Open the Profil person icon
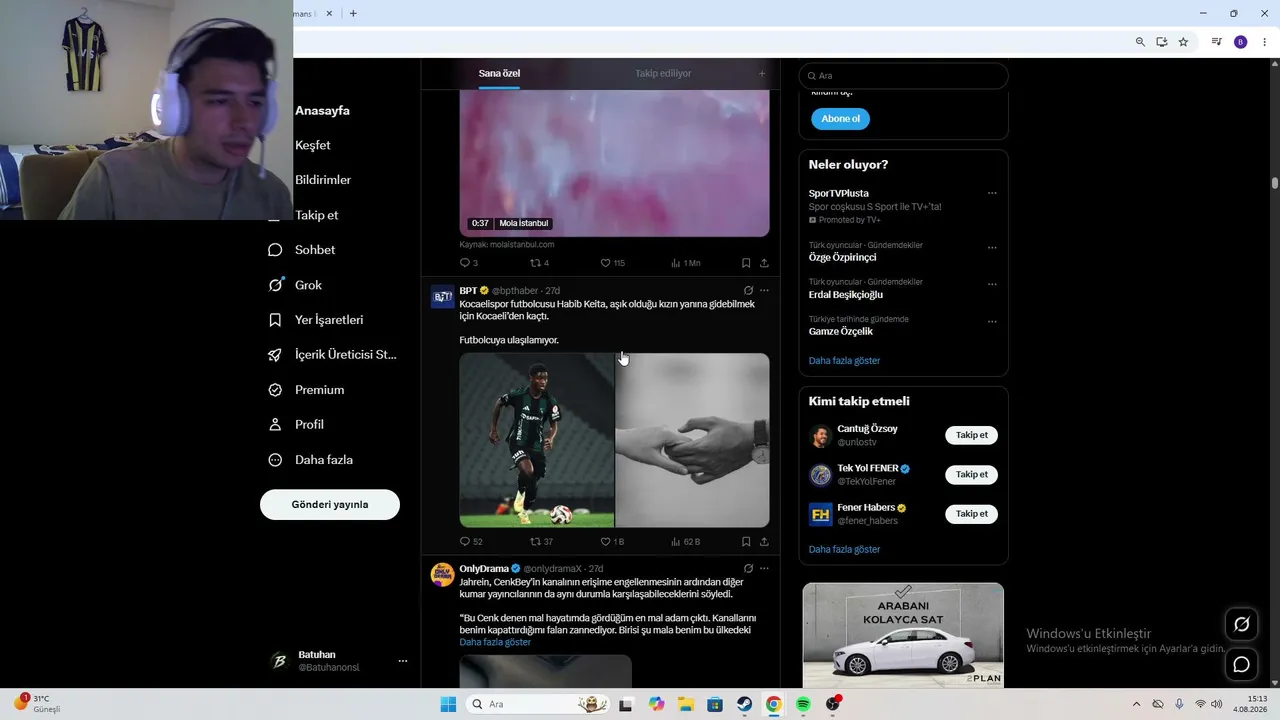Image resolution: width=1280 pixels, height=720 pixels. [x=275, y=425]
